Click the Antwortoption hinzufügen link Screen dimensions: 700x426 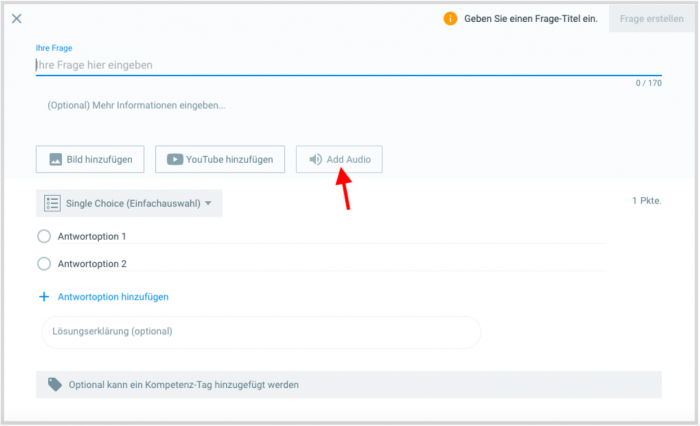(x=113, y=297)
